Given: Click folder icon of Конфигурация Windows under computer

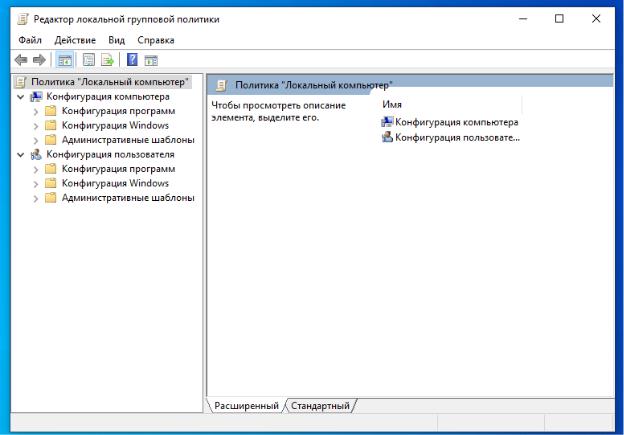Looking at the screenshot, I should point(51,125).
